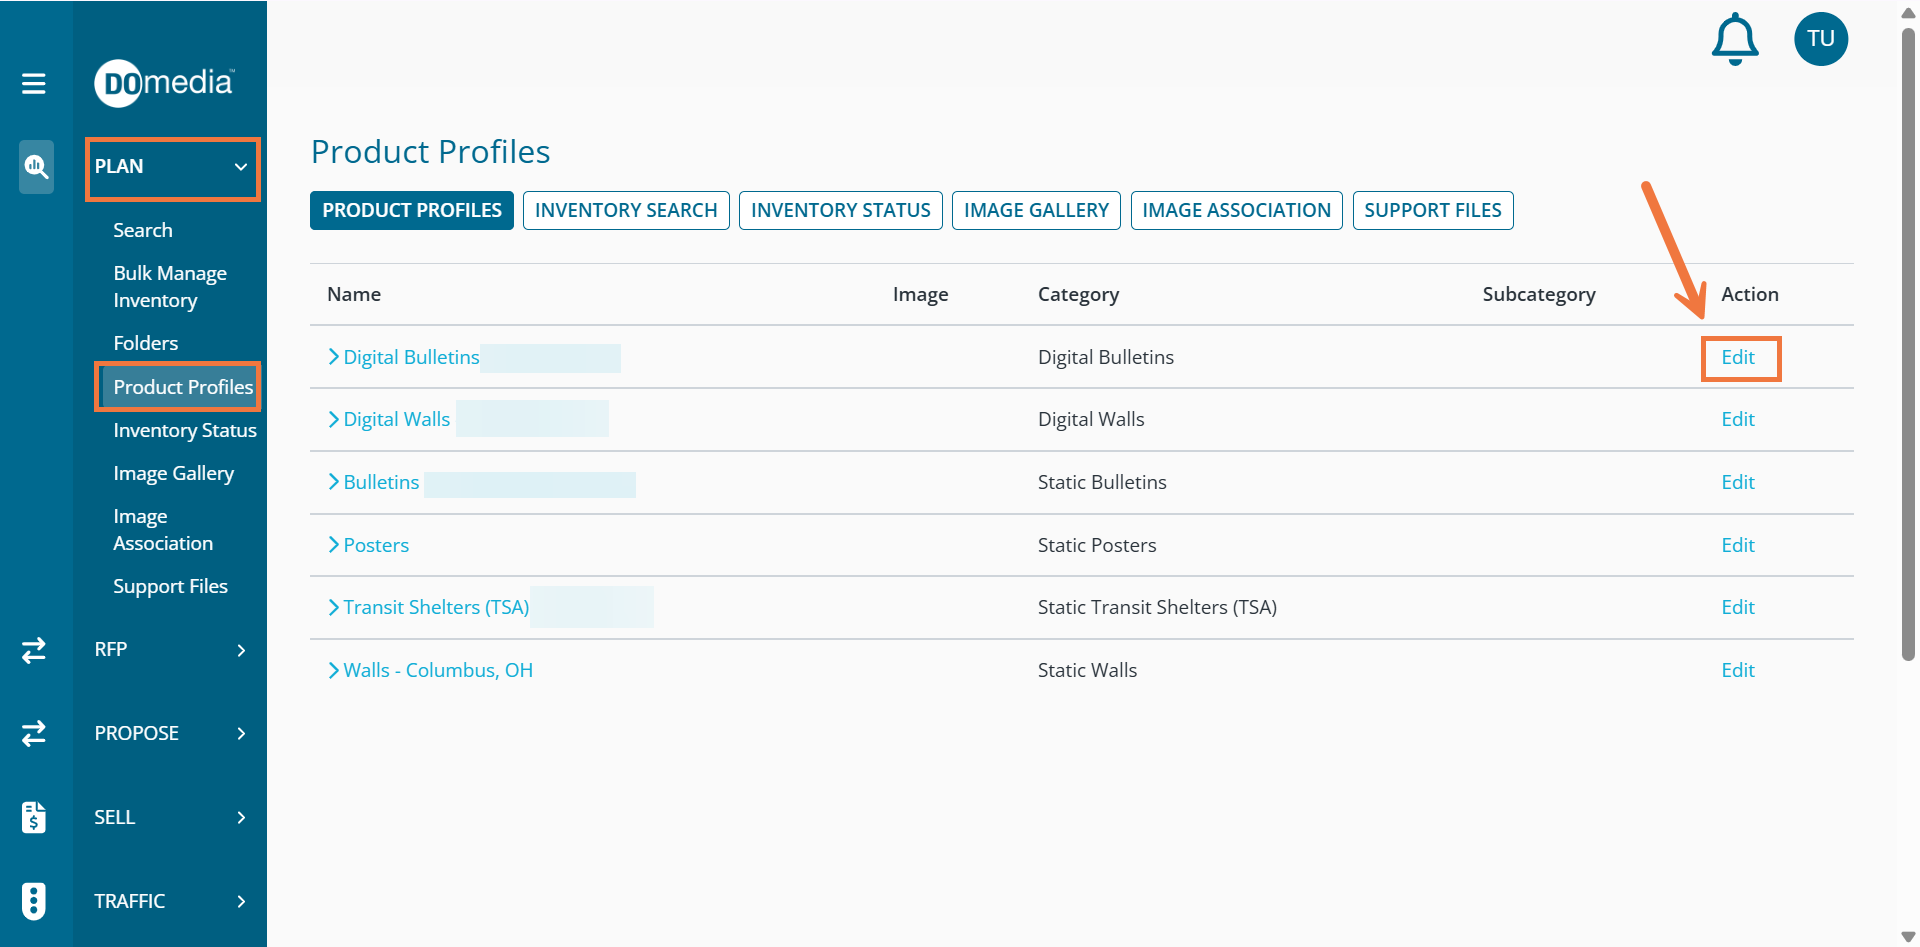1920x947 pixels.
Task: Edit the Digital Walls profile
Action: tap(1737, 420)
